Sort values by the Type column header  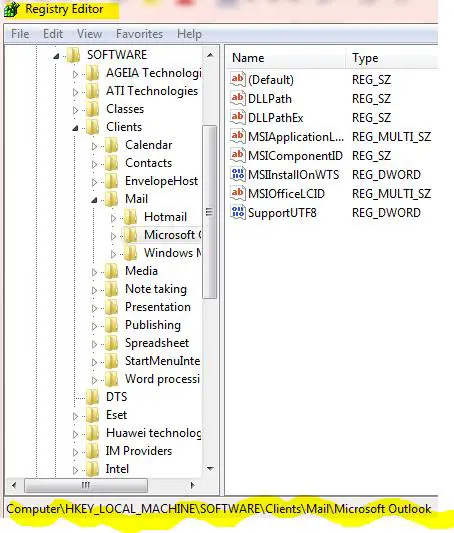coord(391,58)
